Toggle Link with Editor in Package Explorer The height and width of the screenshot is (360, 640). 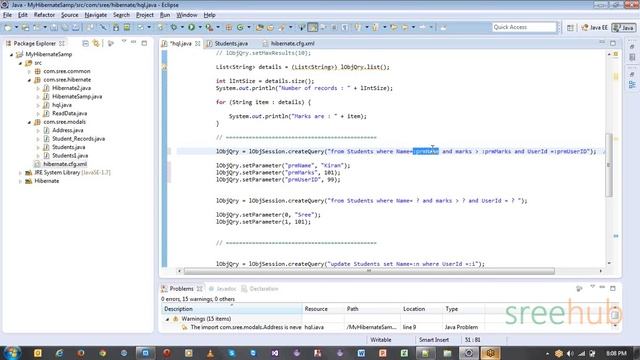point(96,43)
